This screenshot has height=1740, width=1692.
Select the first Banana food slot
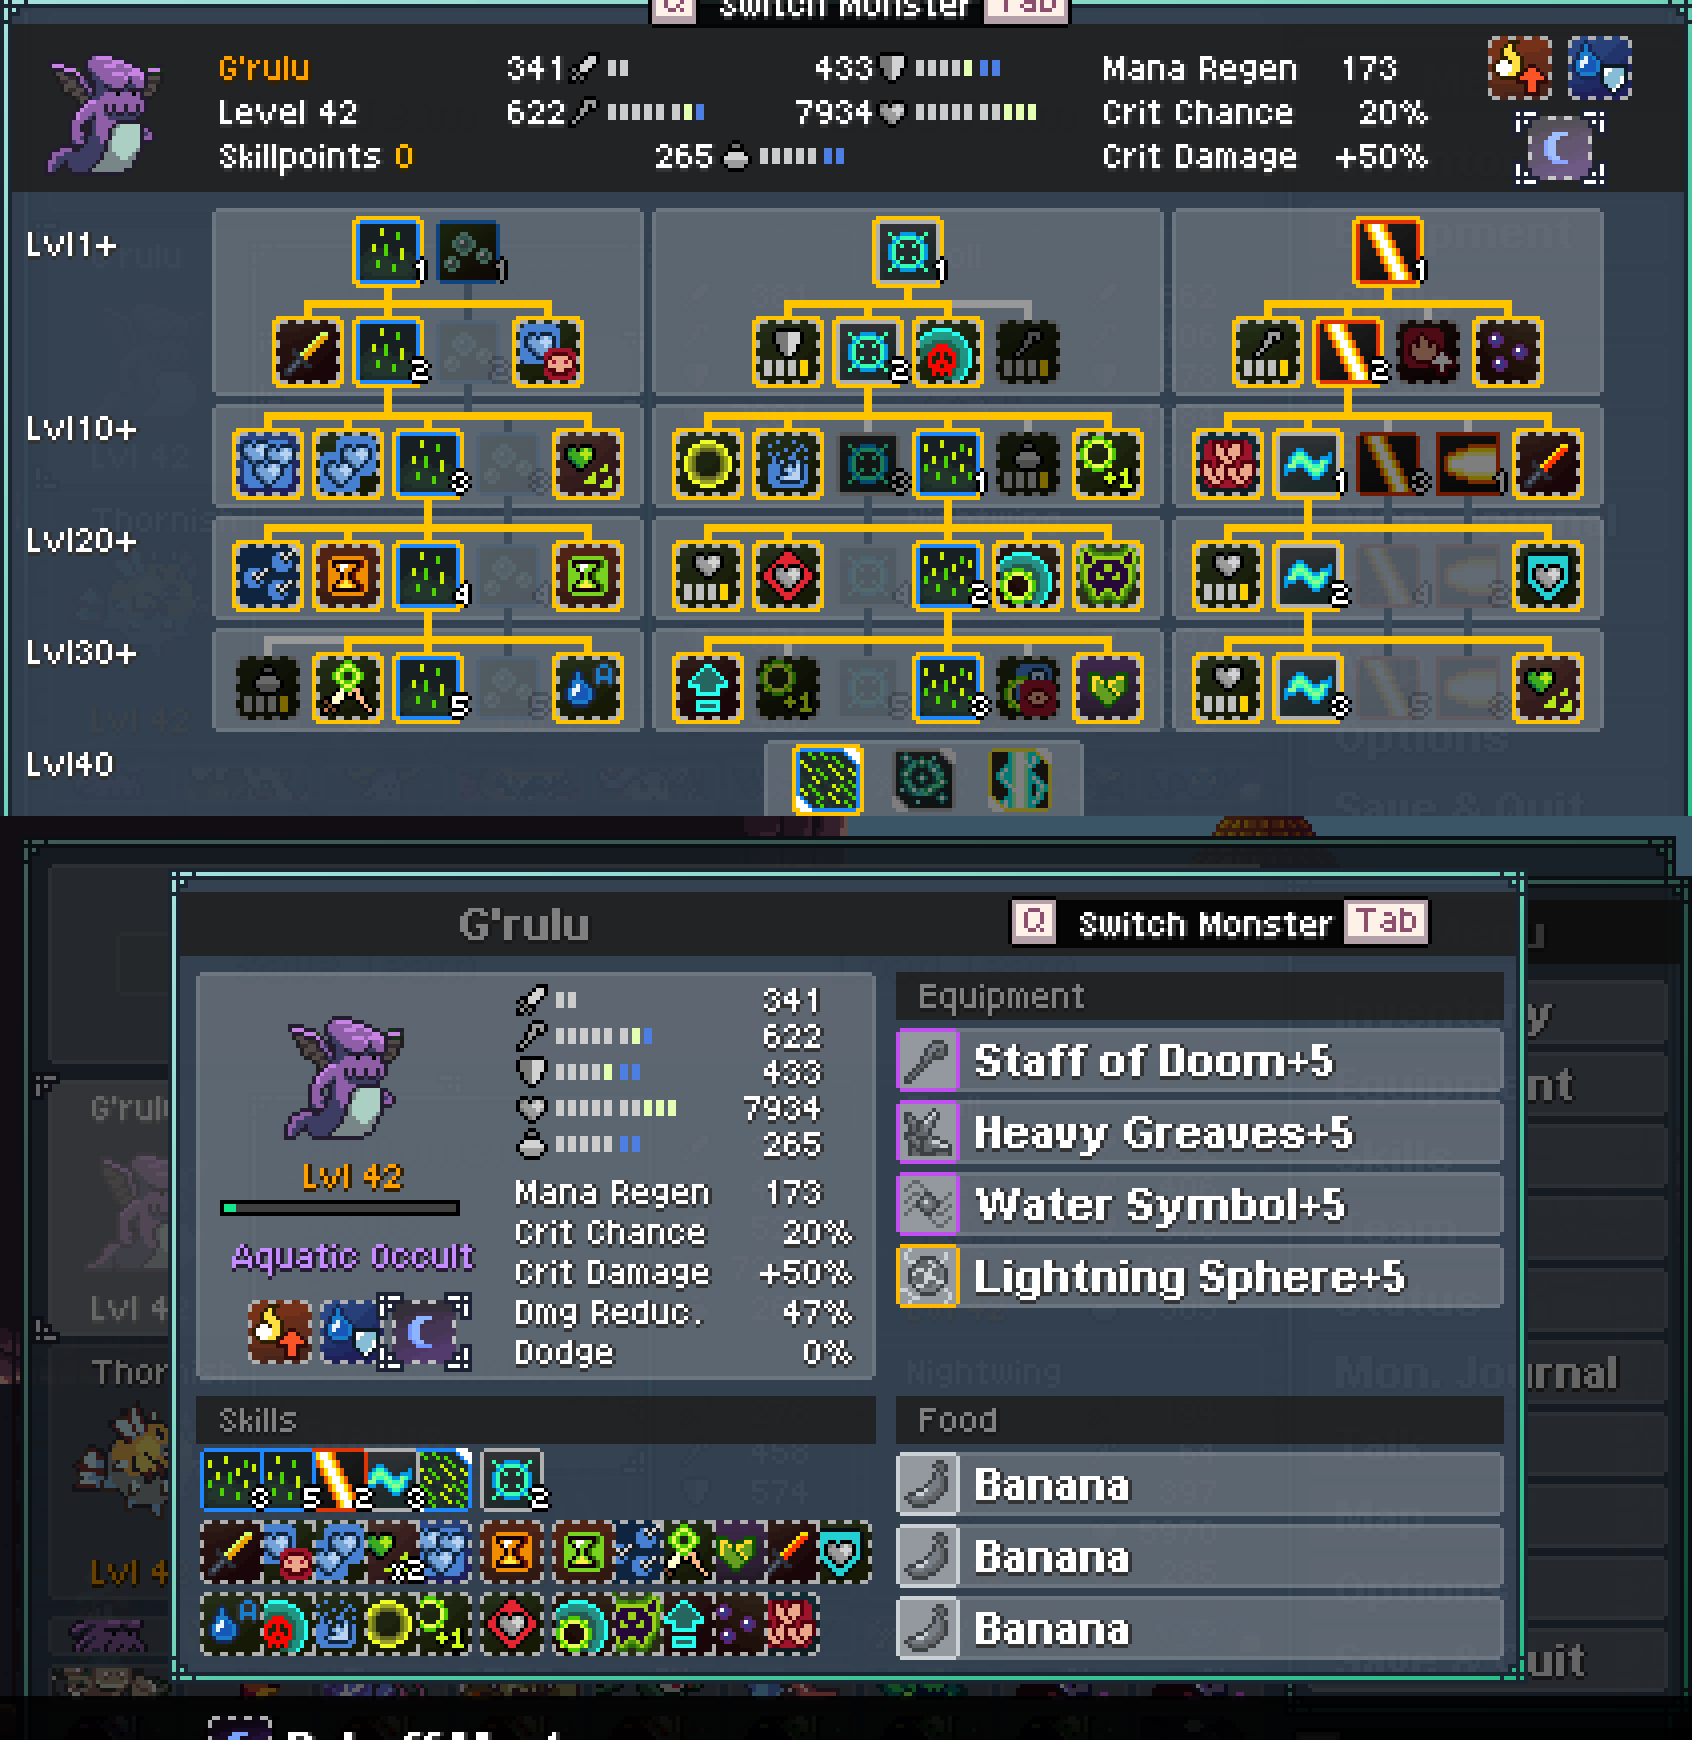click(x=1200, y=1485)
